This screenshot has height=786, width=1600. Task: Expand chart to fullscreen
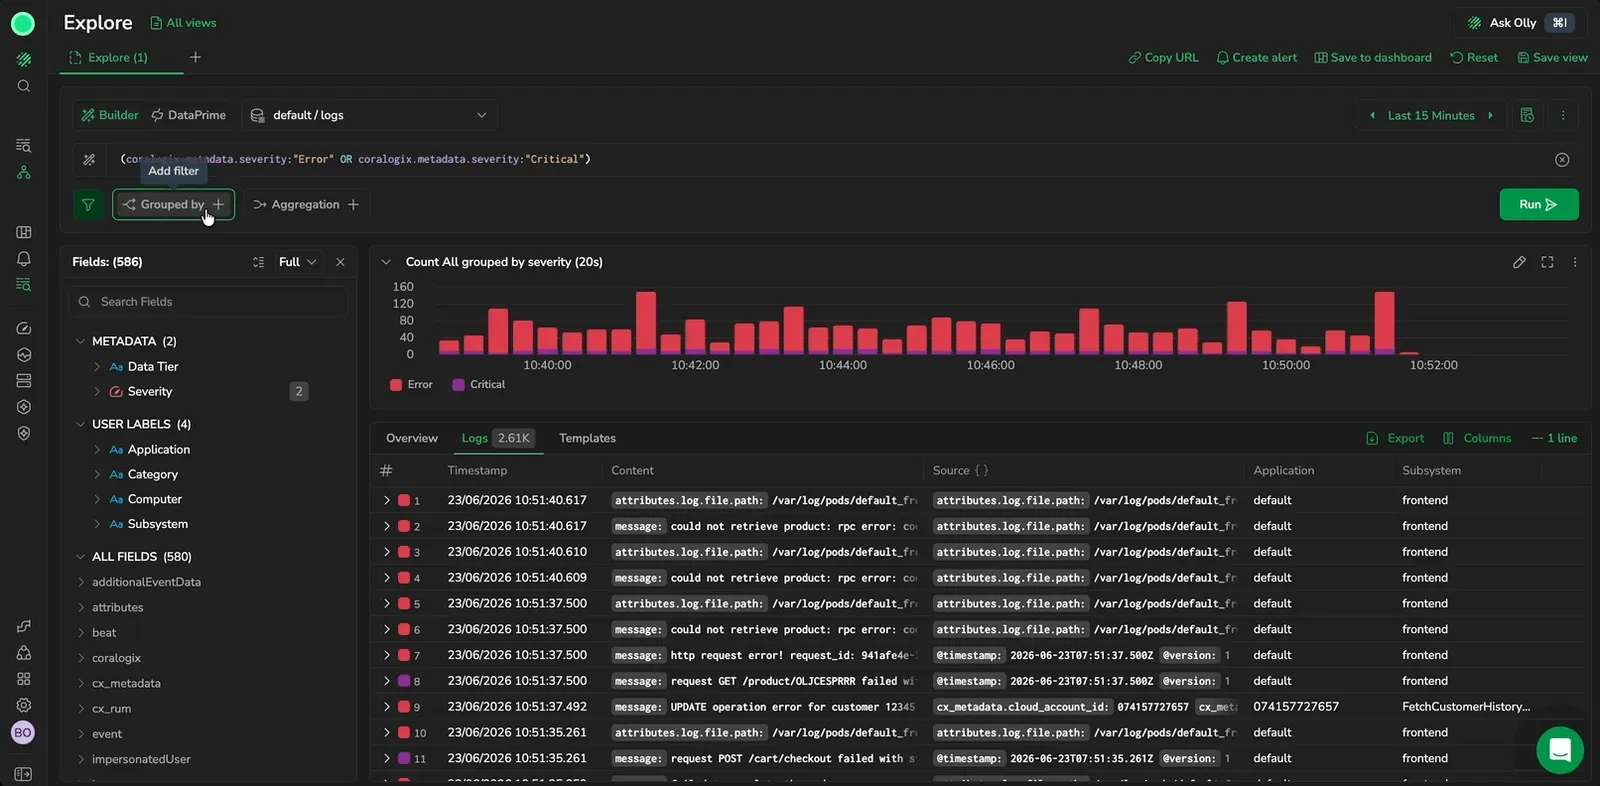coord(1547,262)
